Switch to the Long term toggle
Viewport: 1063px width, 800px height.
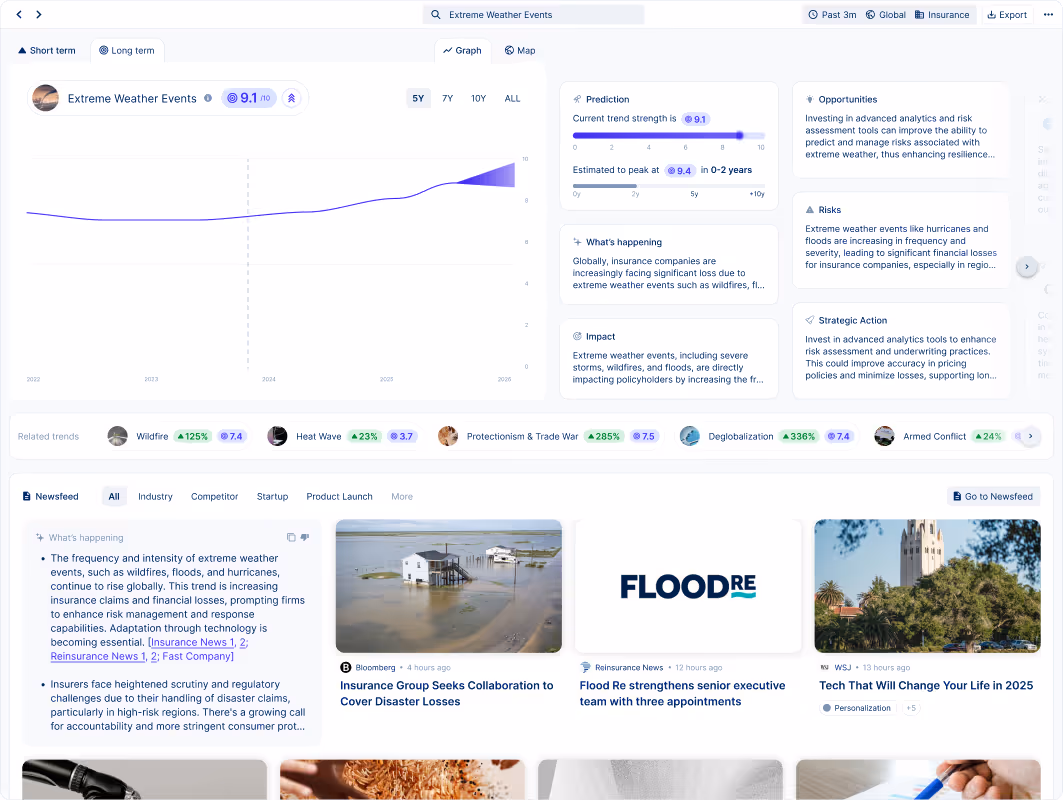coord(127,49)
